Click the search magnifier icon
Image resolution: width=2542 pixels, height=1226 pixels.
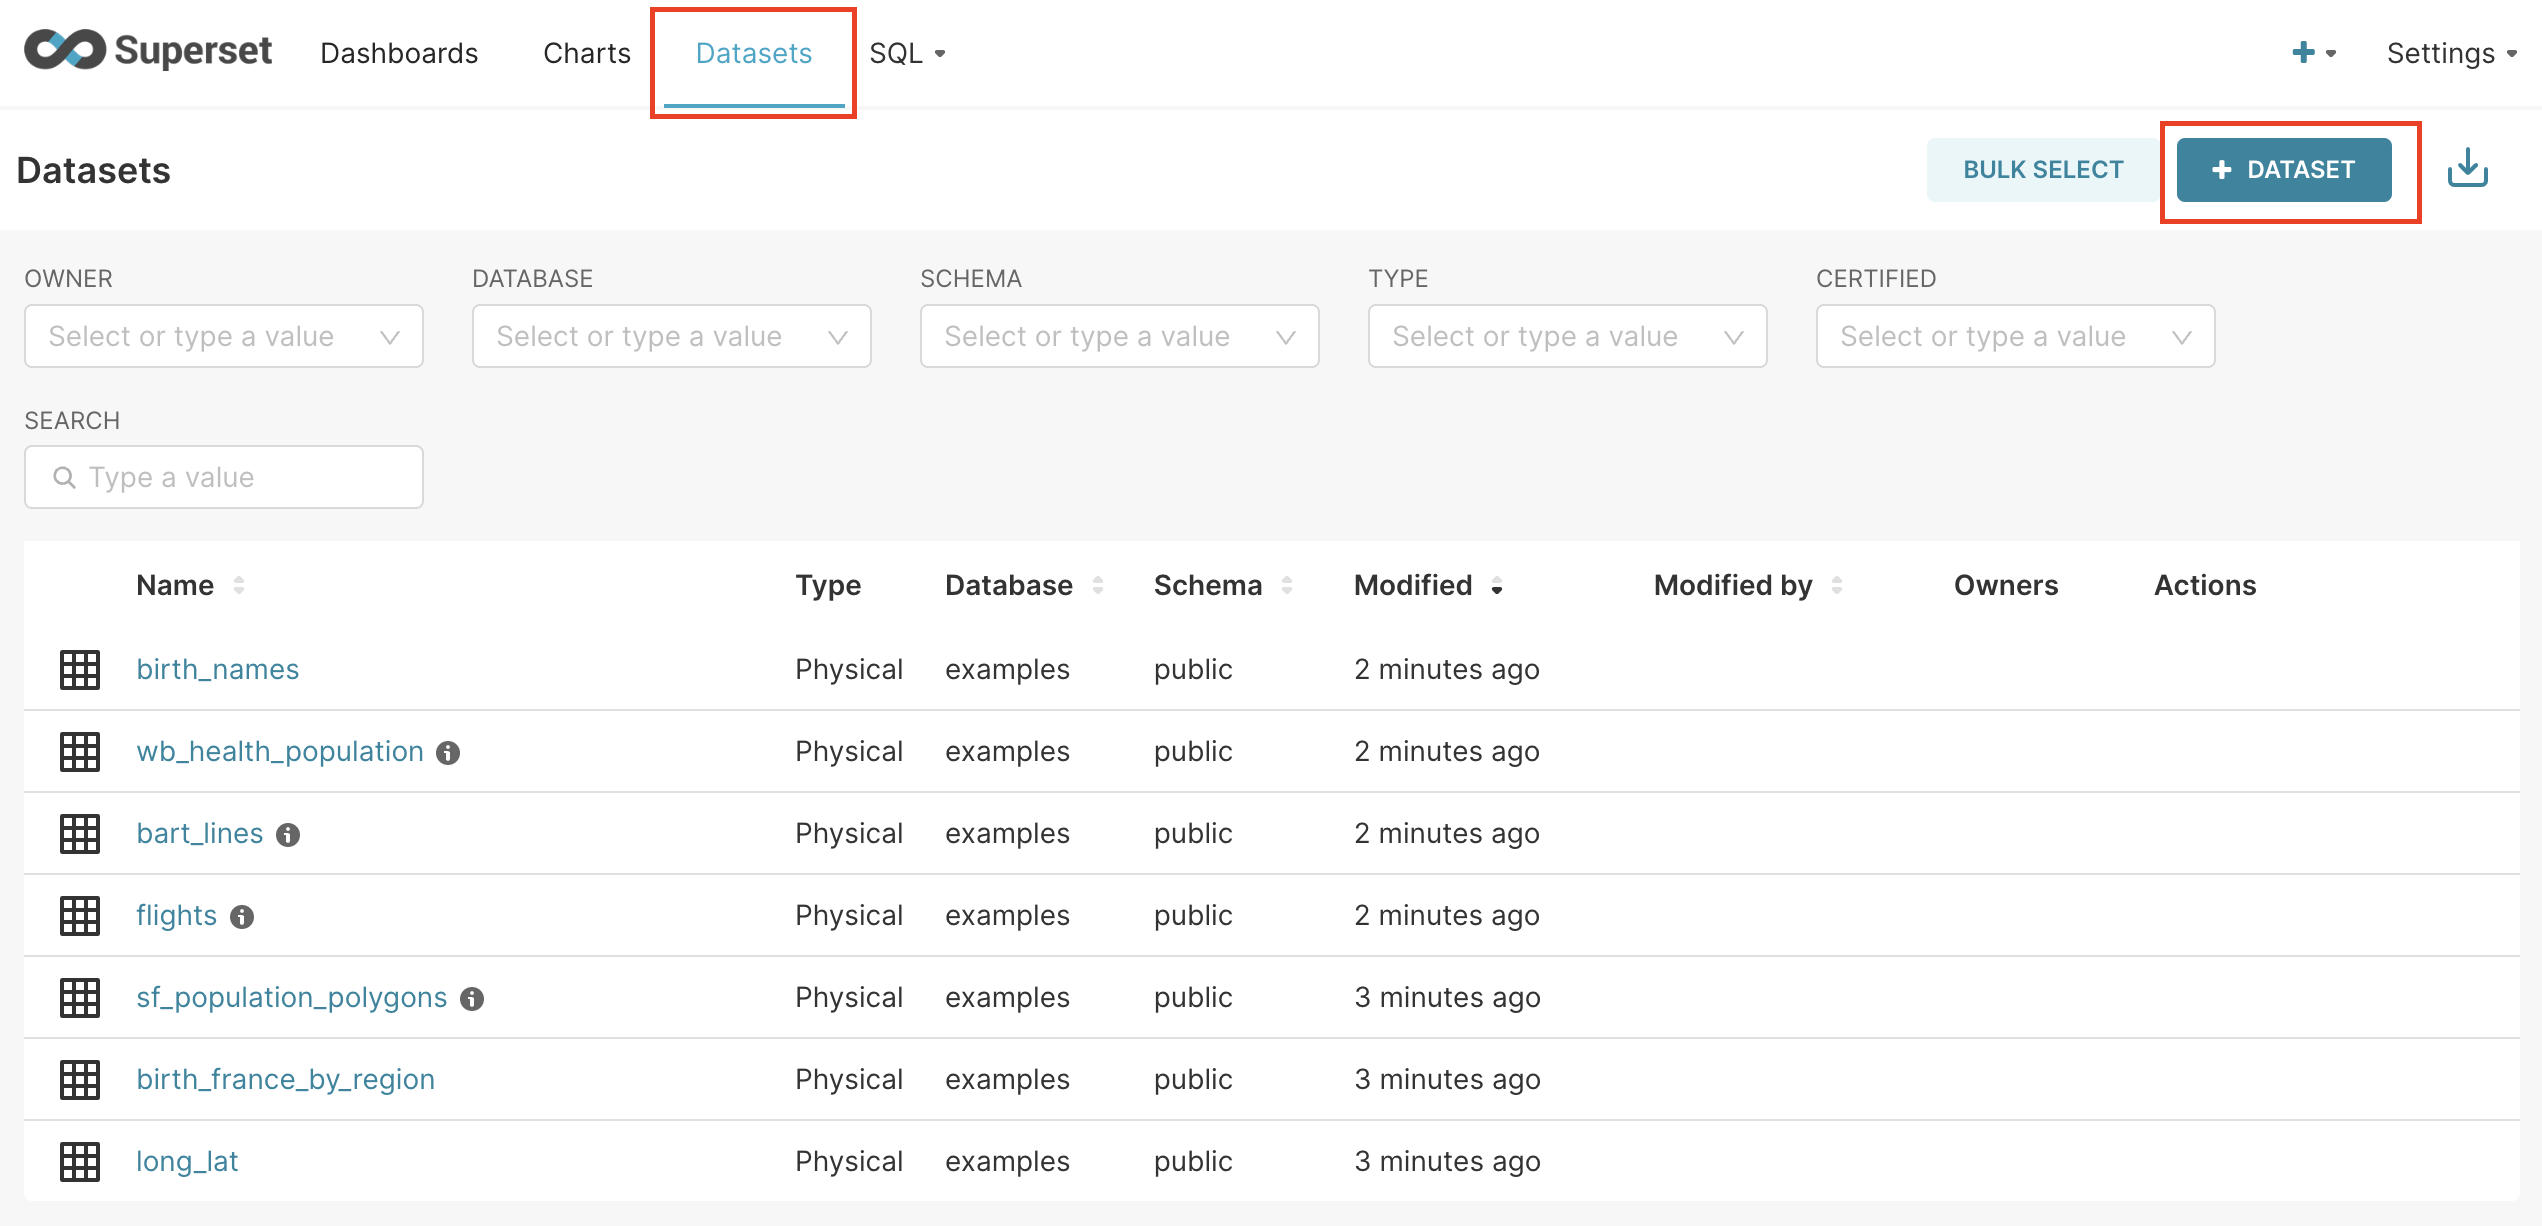coord(65,477)
